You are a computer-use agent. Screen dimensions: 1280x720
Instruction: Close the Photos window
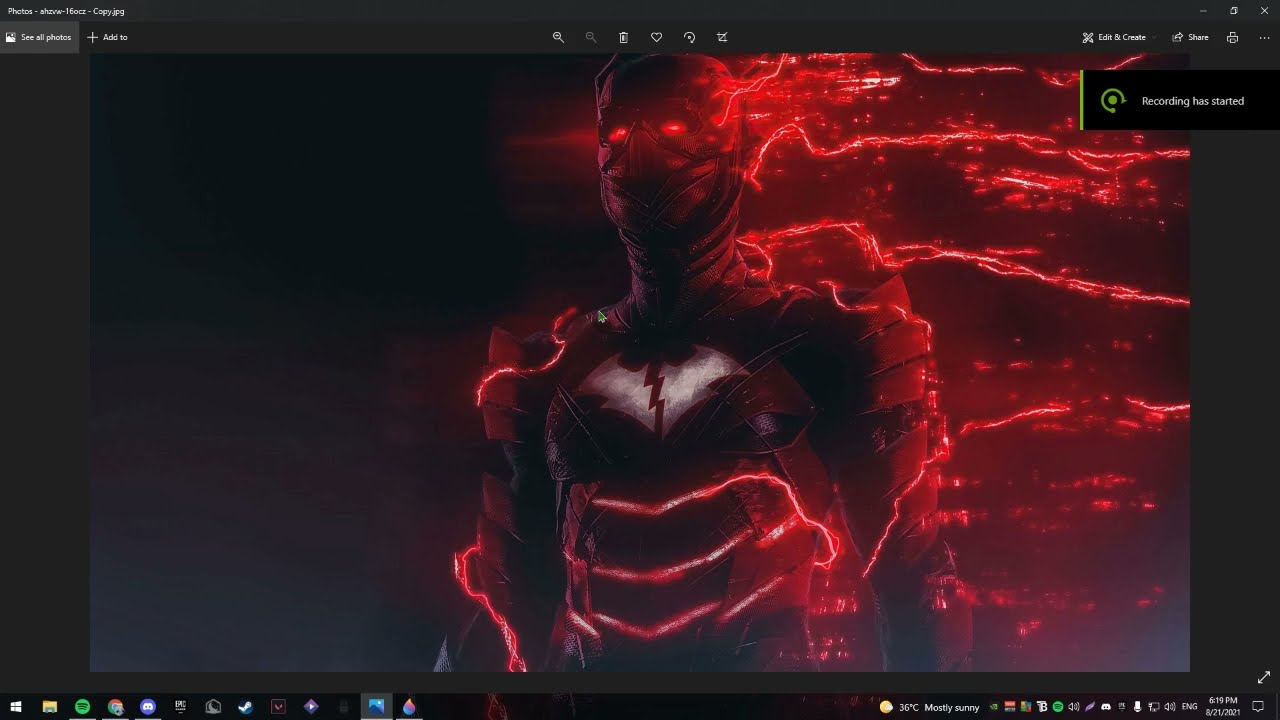1264,11
